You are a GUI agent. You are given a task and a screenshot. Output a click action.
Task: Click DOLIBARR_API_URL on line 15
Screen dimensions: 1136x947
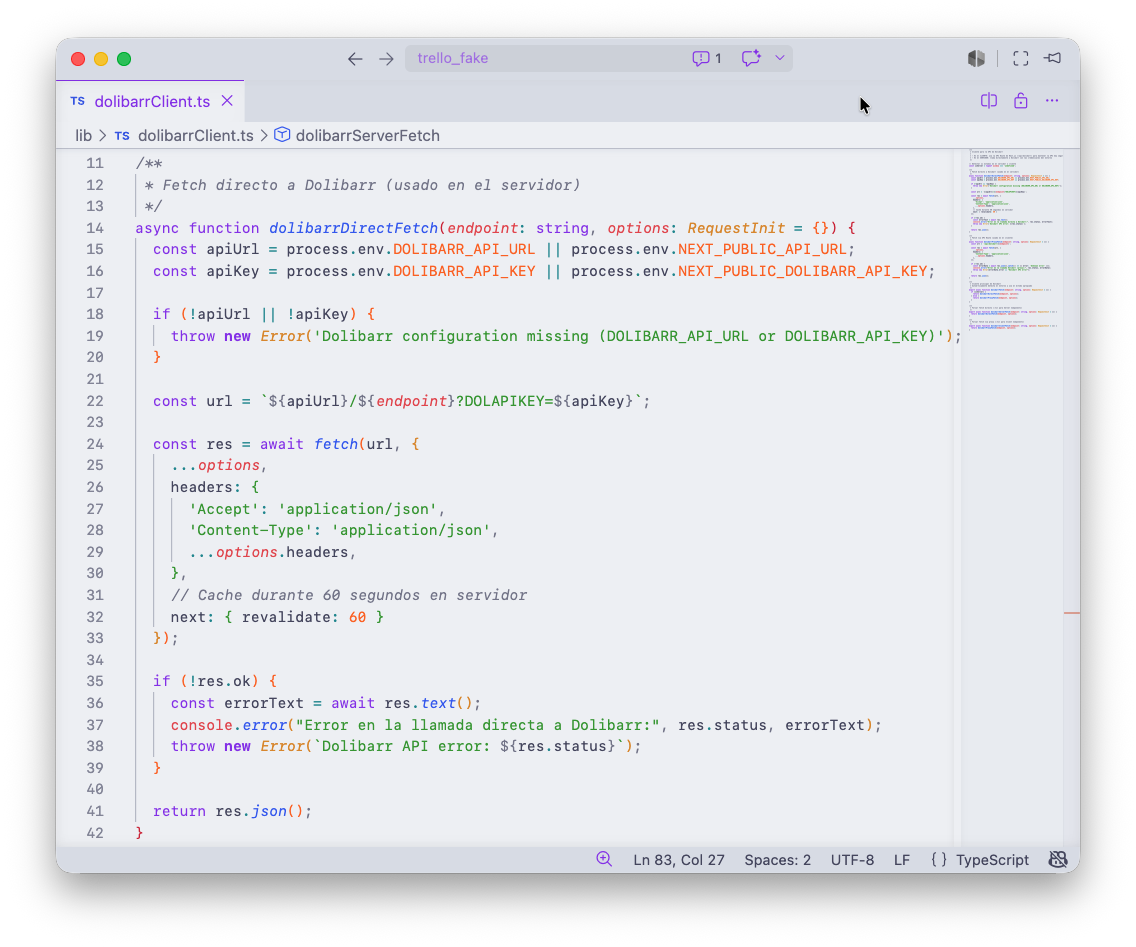[464, 249]
